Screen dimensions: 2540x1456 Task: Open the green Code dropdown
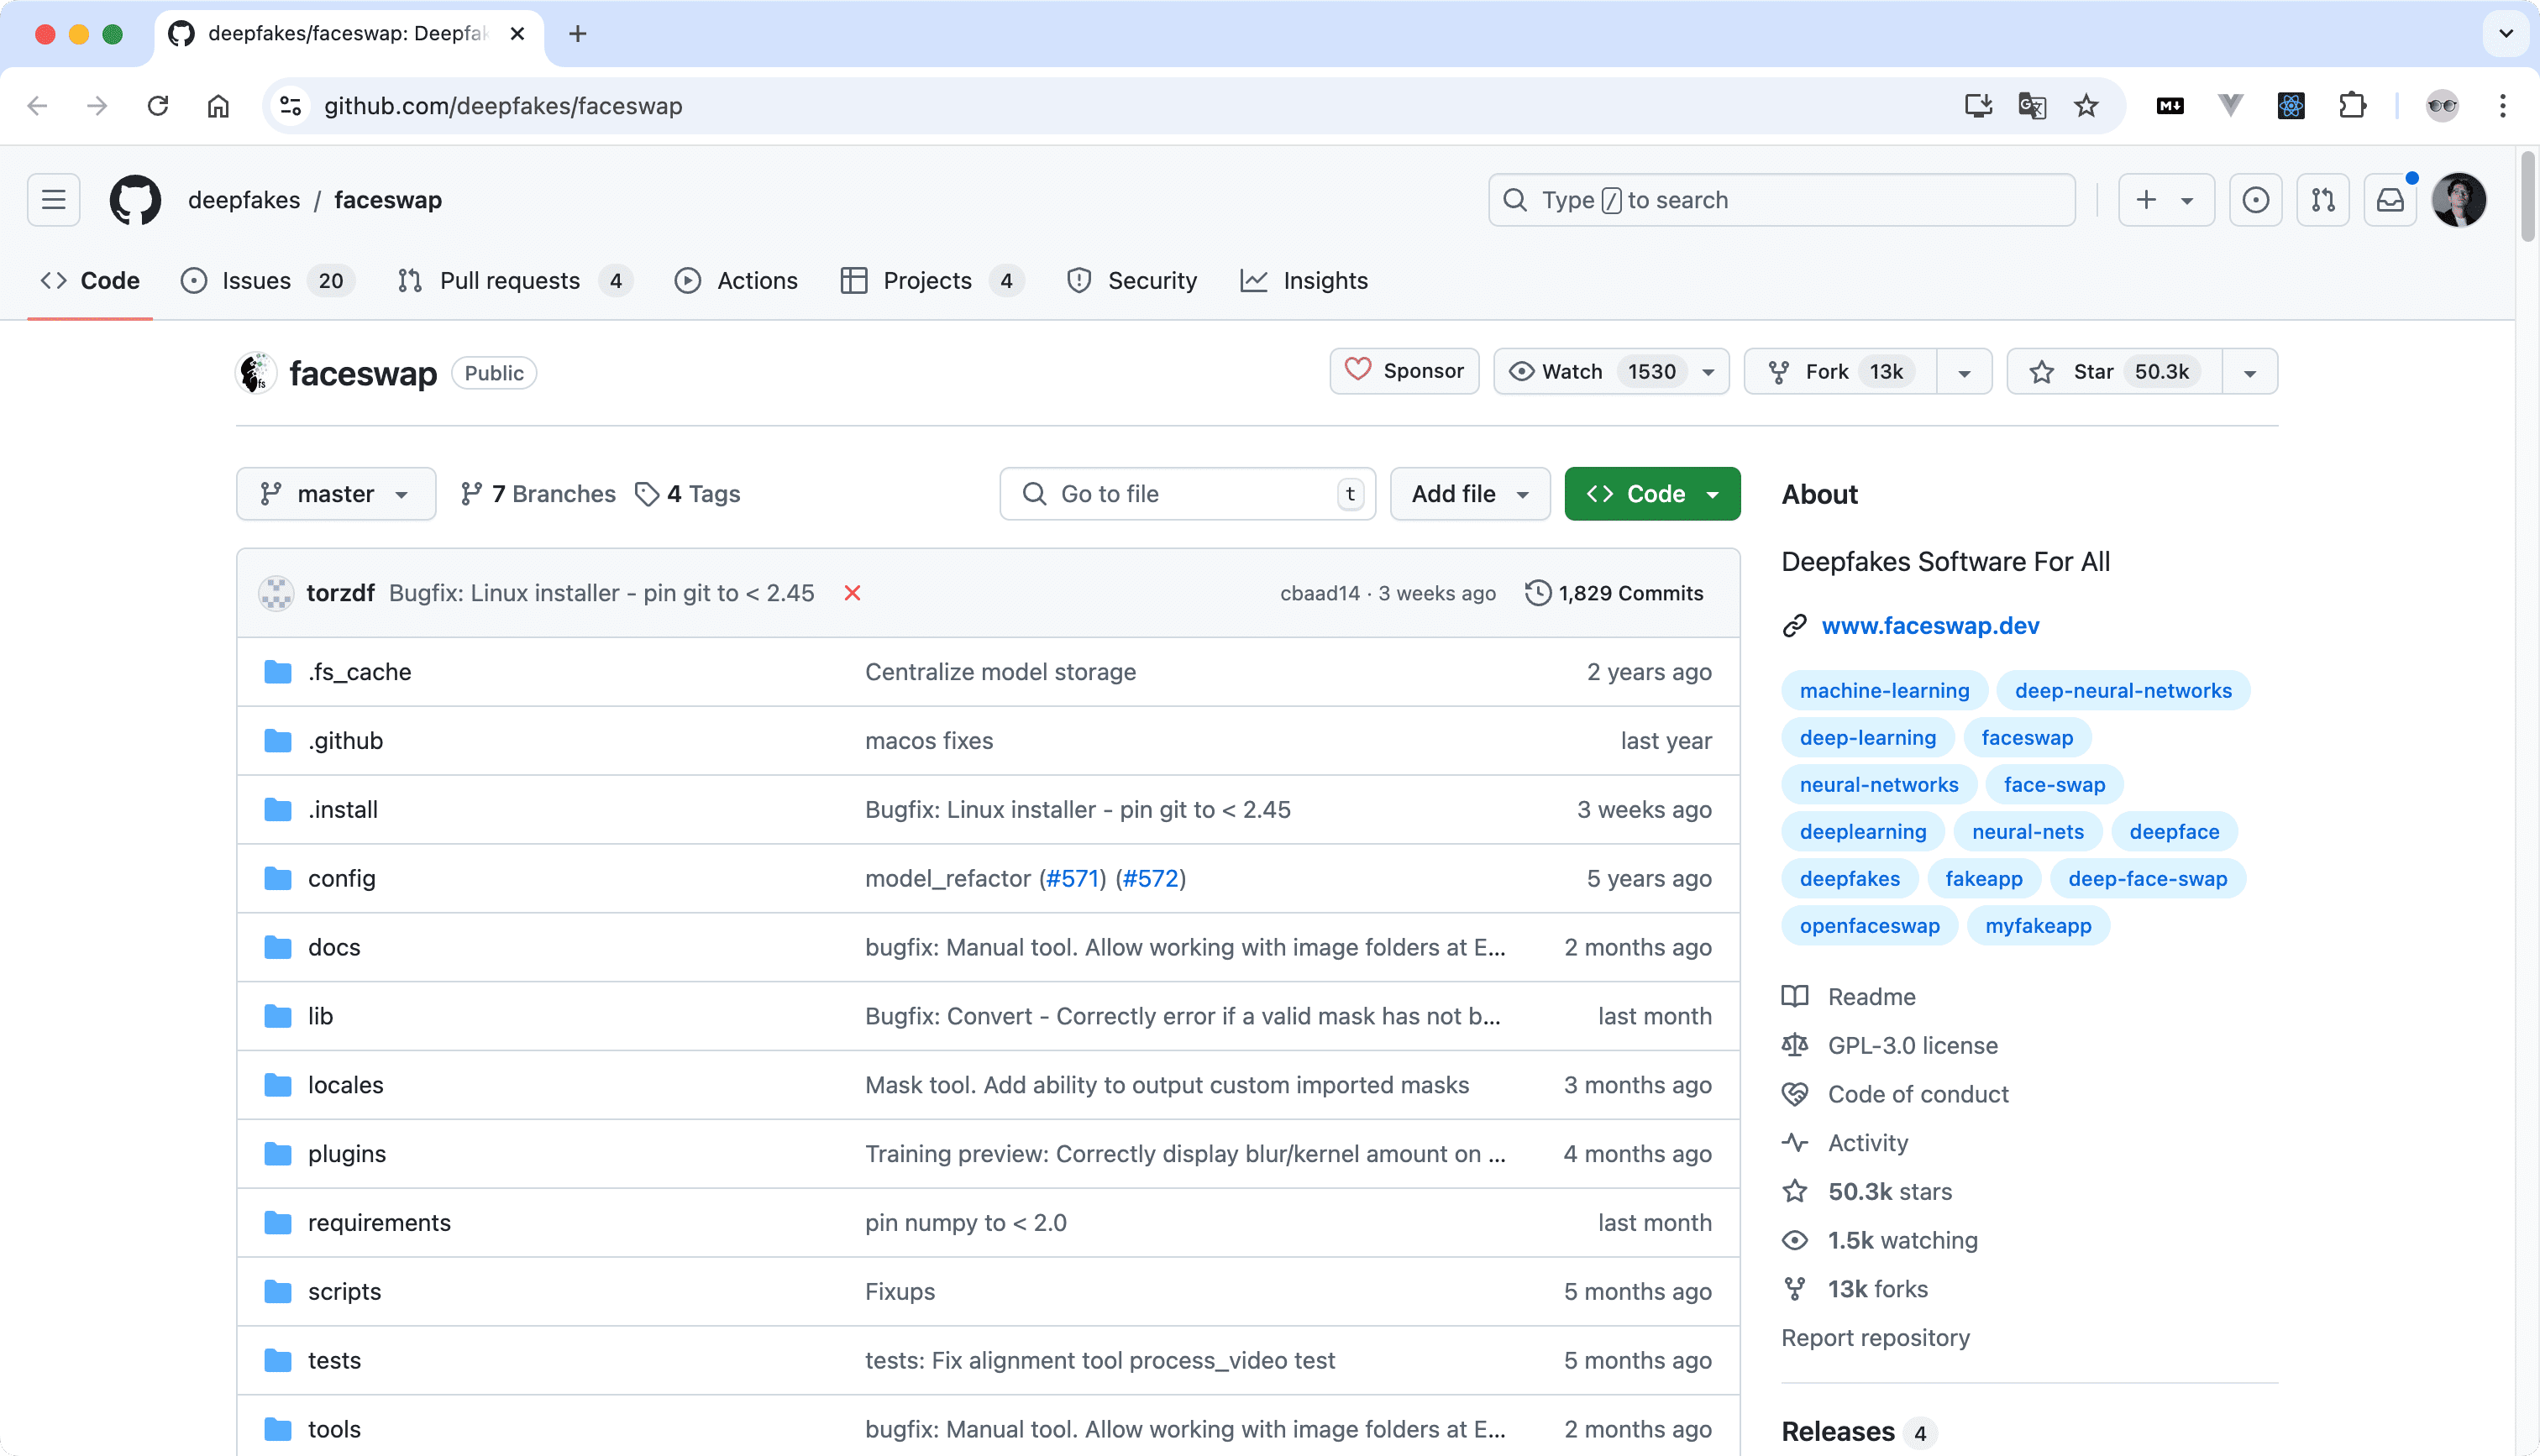click(x=1651, y=493)
